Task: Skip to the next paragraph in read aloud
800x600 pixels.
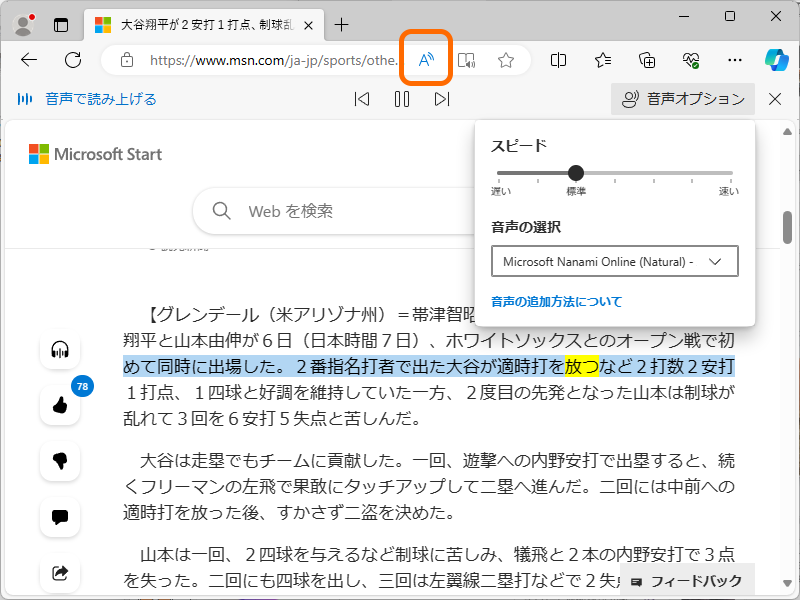Action: (x=443, y=99)
